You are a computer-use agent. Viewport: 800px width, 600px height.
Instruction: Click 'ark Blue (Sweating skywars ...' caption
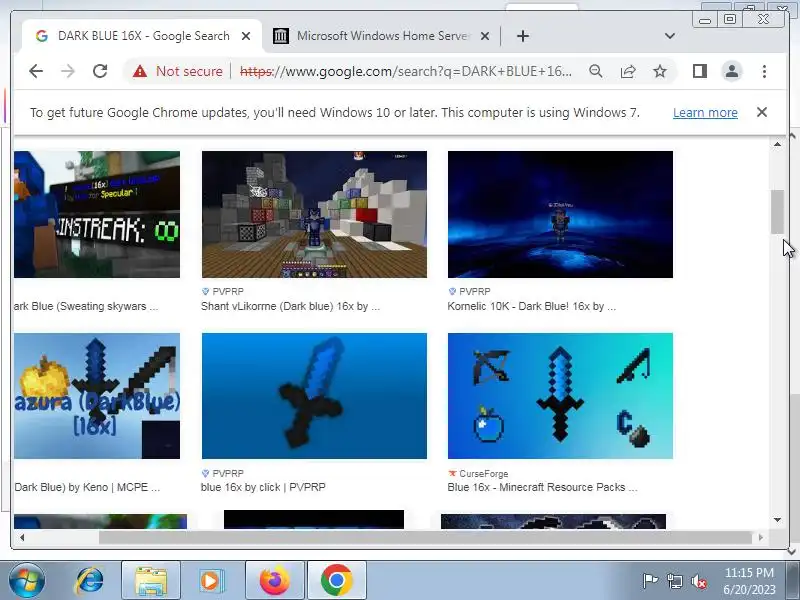(86, 306)
